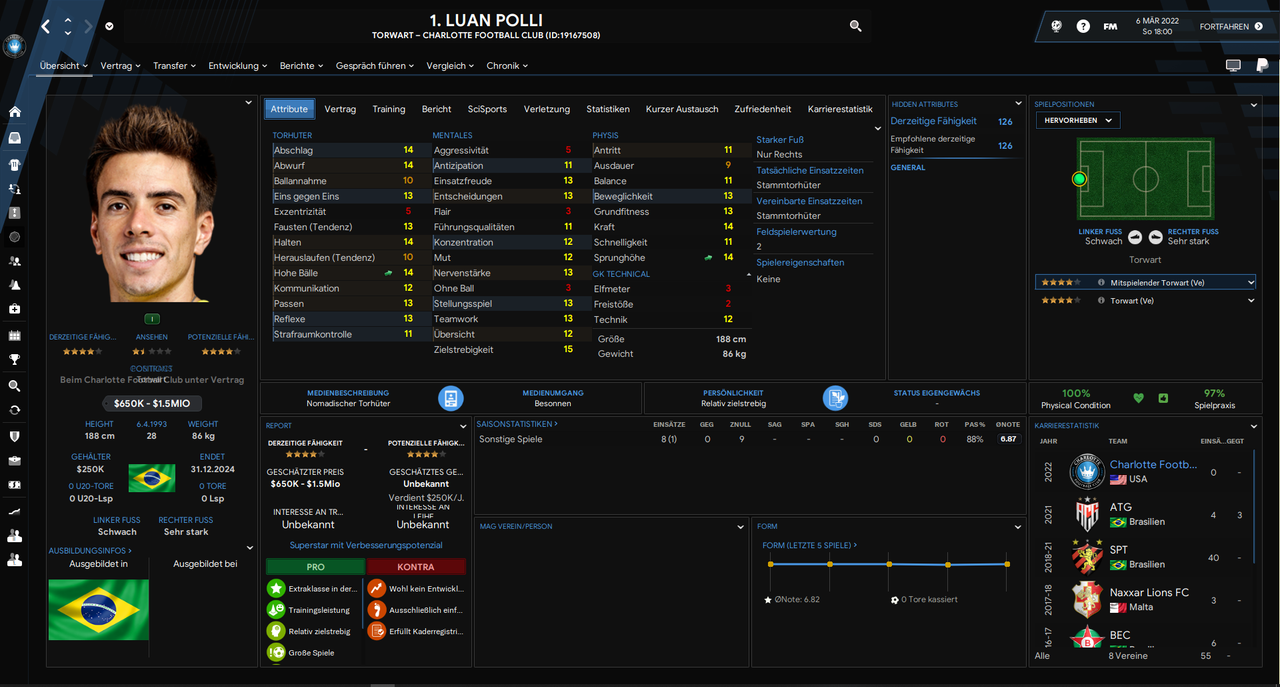
Task: Click the green heart icon by Physical Condition
Action: pyautogui.click(x=1138, y=398)
